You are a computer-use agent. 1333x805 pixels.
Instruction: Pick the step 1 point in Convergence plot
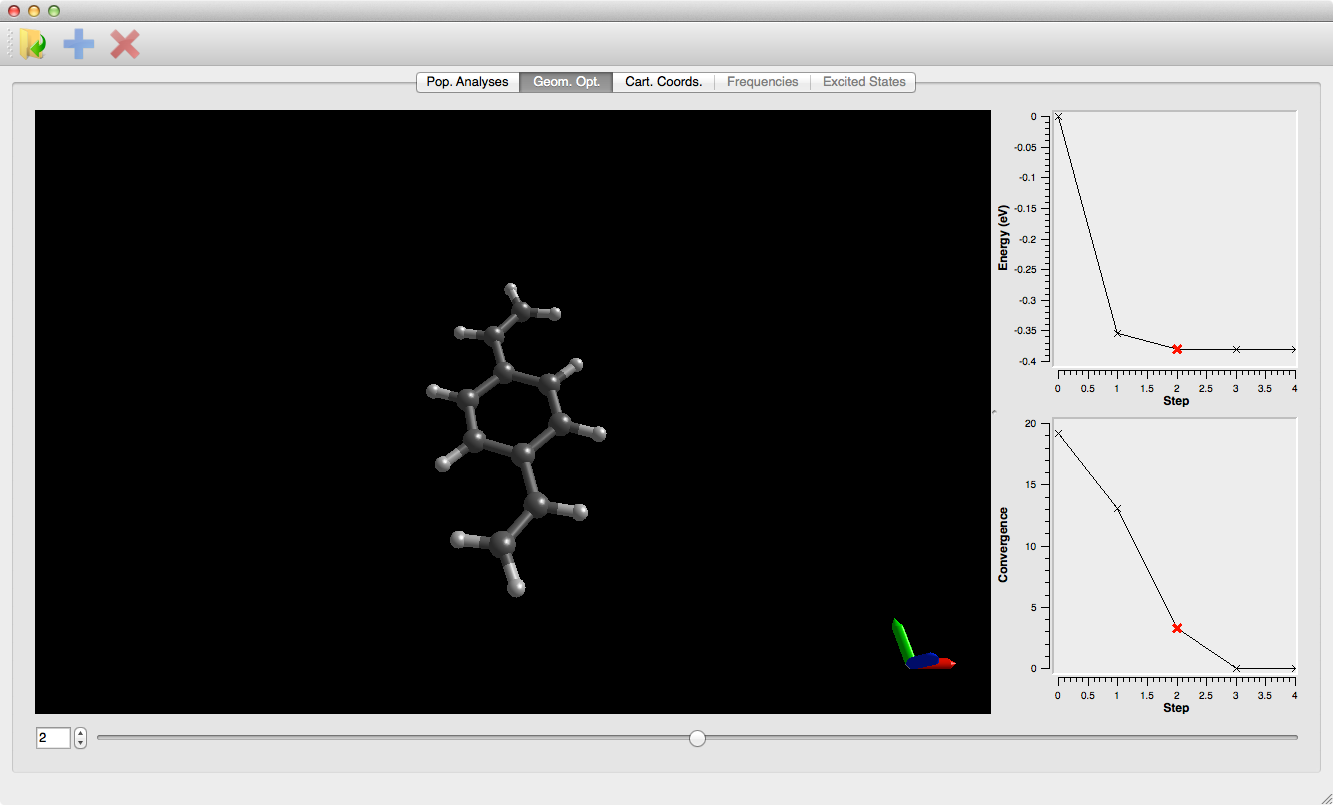point(1117,509)
